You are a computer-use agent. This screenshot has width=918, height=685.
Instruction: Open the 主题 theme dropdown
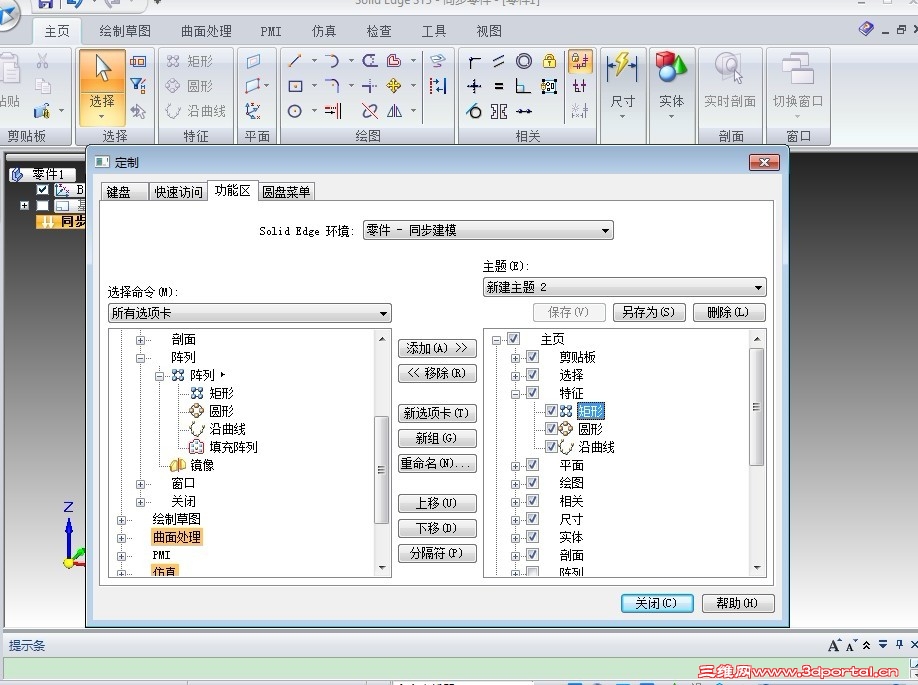point(625,287)
